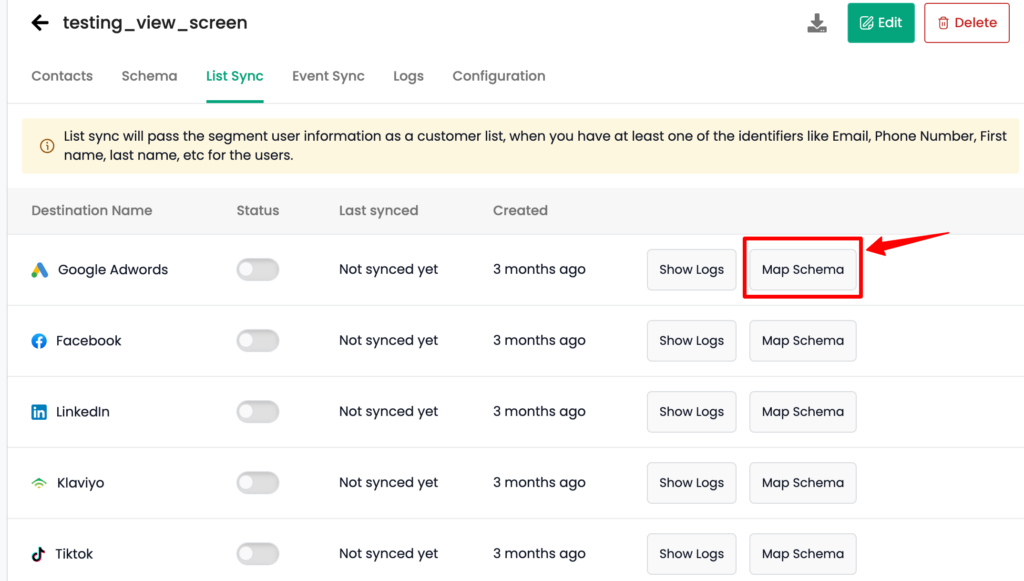Image resolution: width=1024 pixels, height=581 pixels.
Task: Click the download icon near Edit
Action: tap(816, 23)
